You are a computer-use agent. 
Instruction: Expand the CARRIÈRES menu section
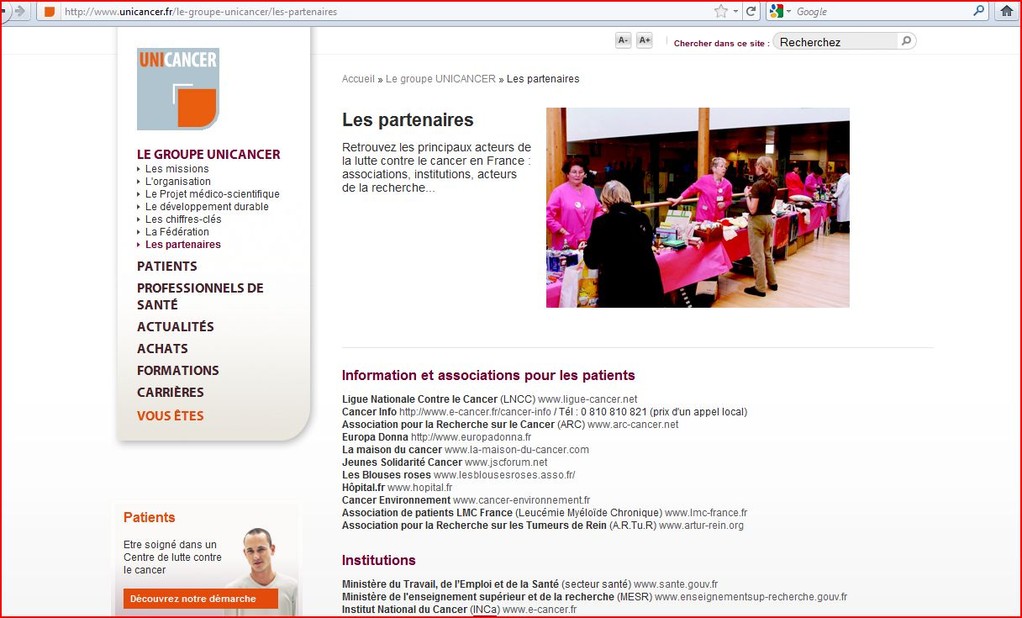pyautogui.click(x=170, y=392)
